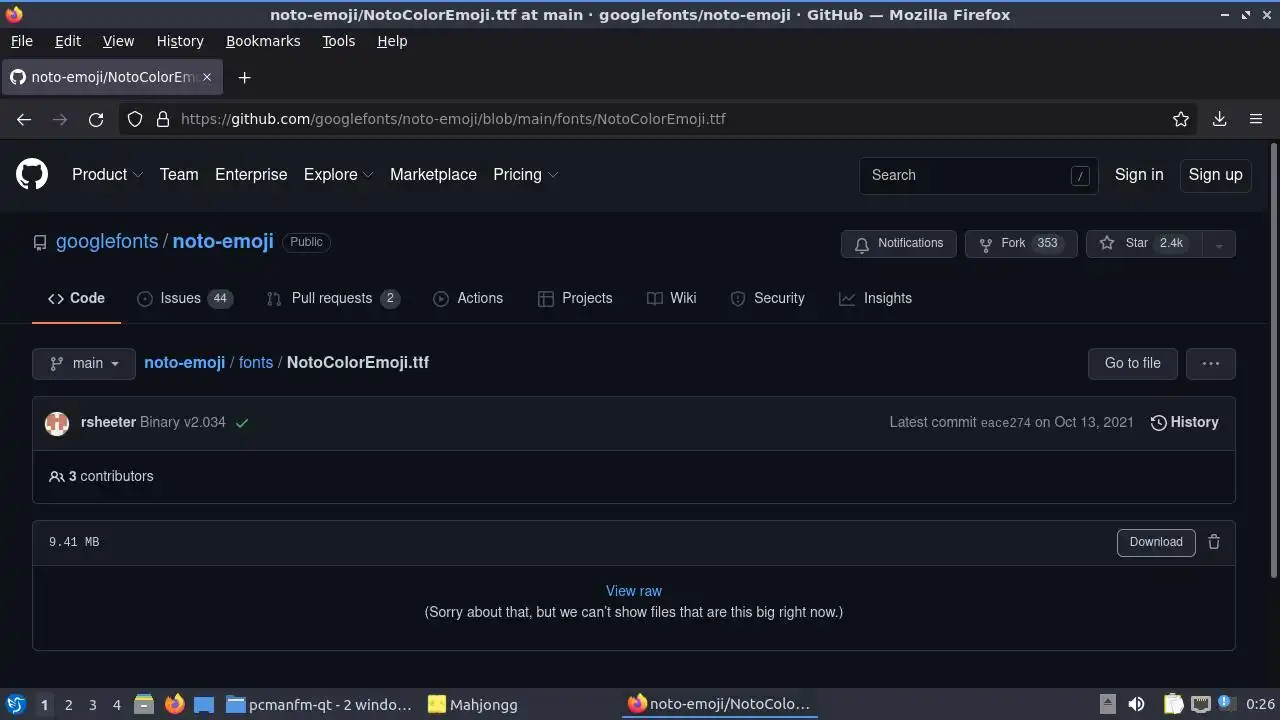Click the show desktop taskbar icon

click(x=204, y=704)
